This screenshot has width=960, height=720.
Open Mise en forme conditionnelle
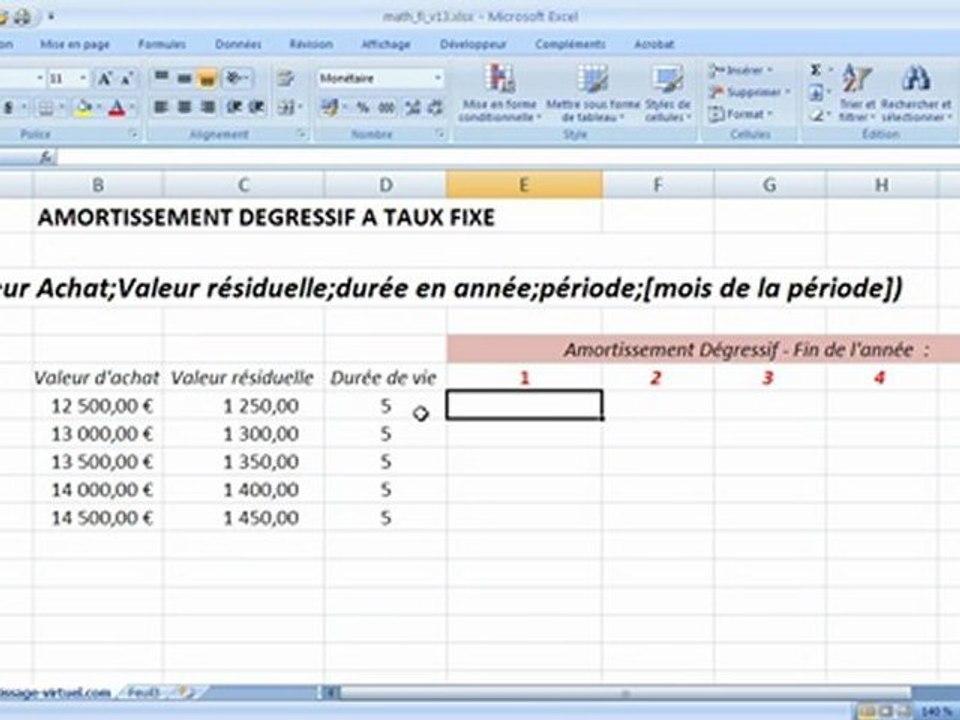tap(500, 92)
